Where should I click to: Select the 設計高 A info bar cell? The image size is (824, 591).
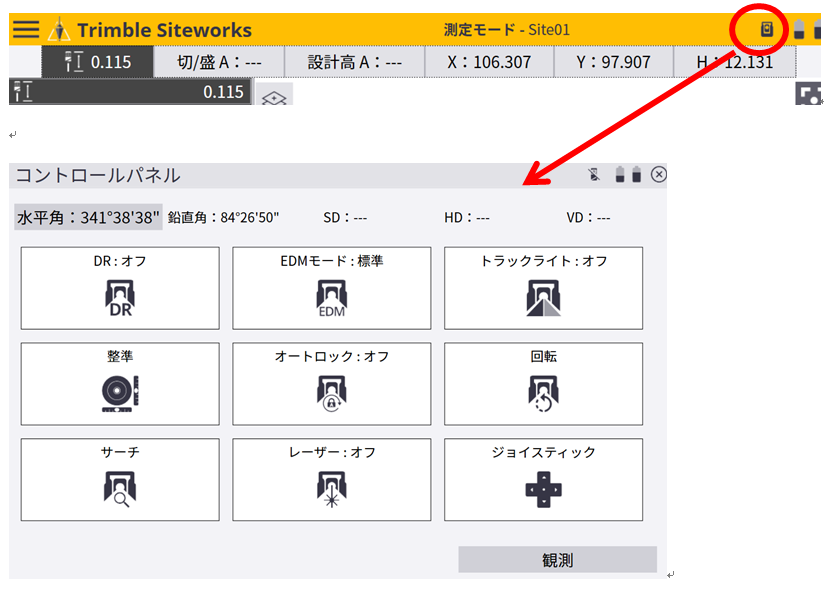[354, 62]
